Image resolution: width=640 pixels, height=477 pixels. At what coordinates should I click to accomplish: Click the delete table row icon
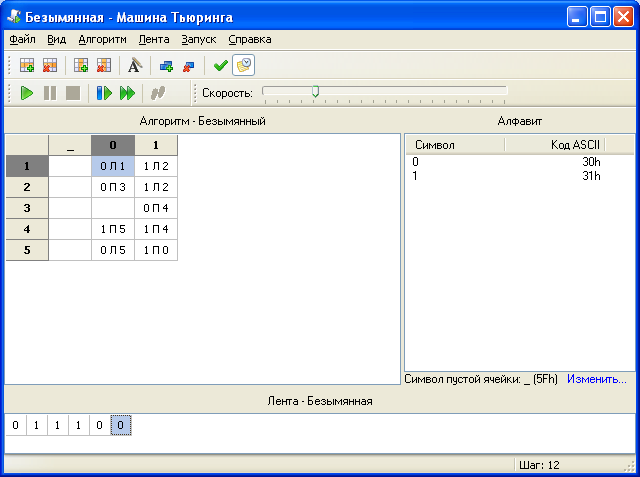(50, 65)
